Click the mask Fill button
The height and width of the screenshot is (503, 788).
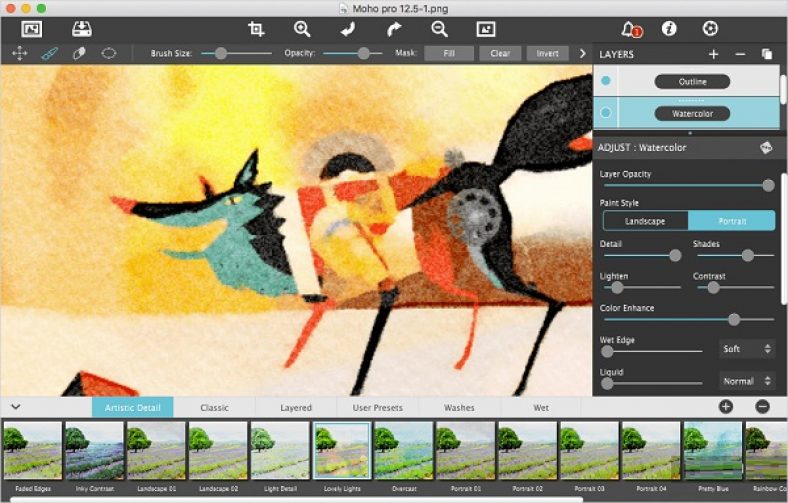(449, 53)
